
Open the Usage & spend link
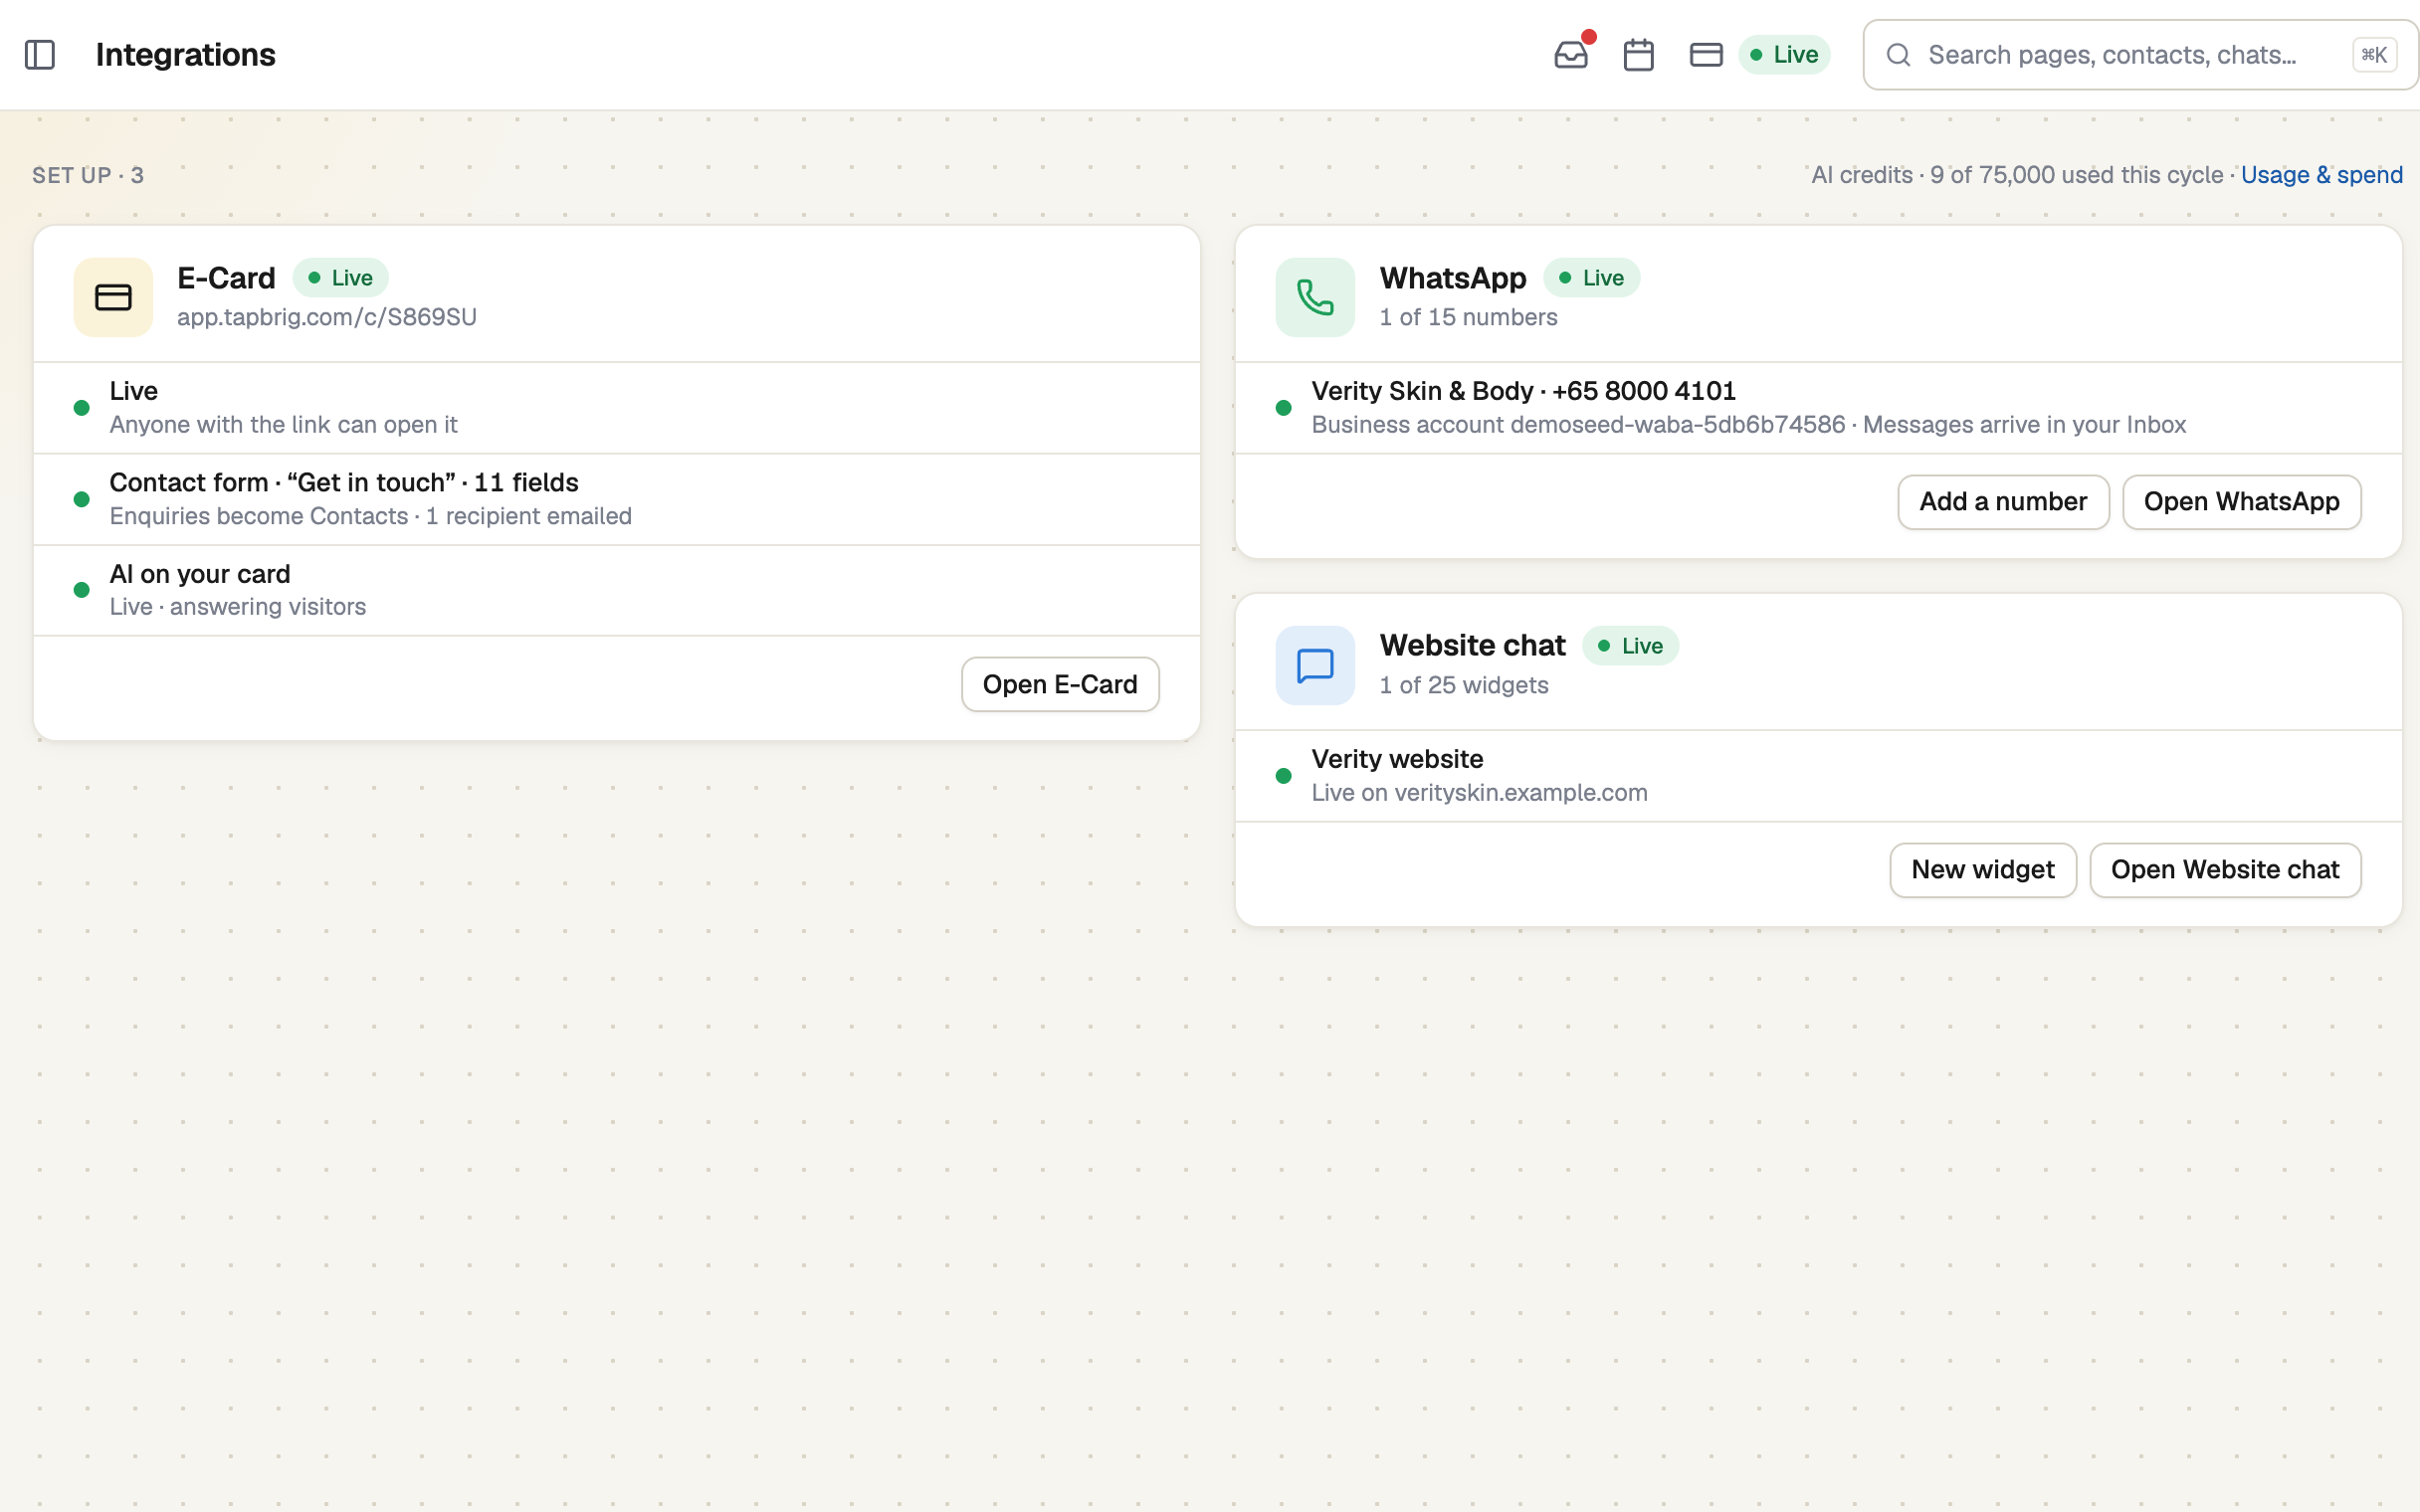[x=2321, y=175]
